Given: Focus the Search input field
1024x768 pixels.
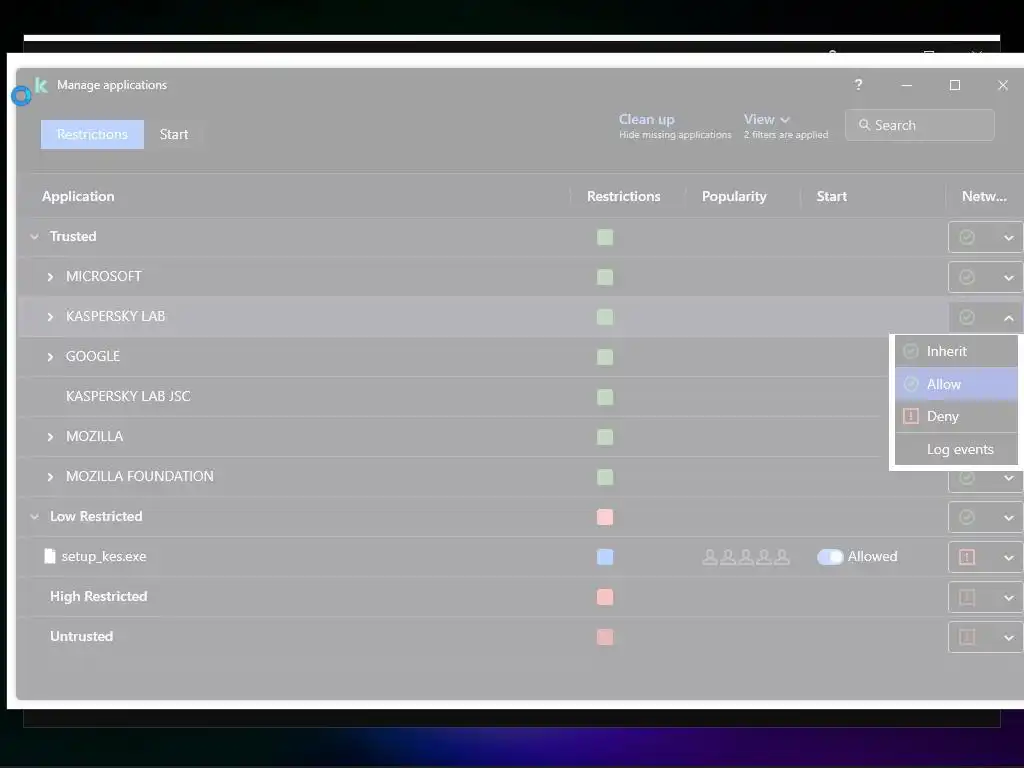Looking at the screenshot, I should point(920,125).
